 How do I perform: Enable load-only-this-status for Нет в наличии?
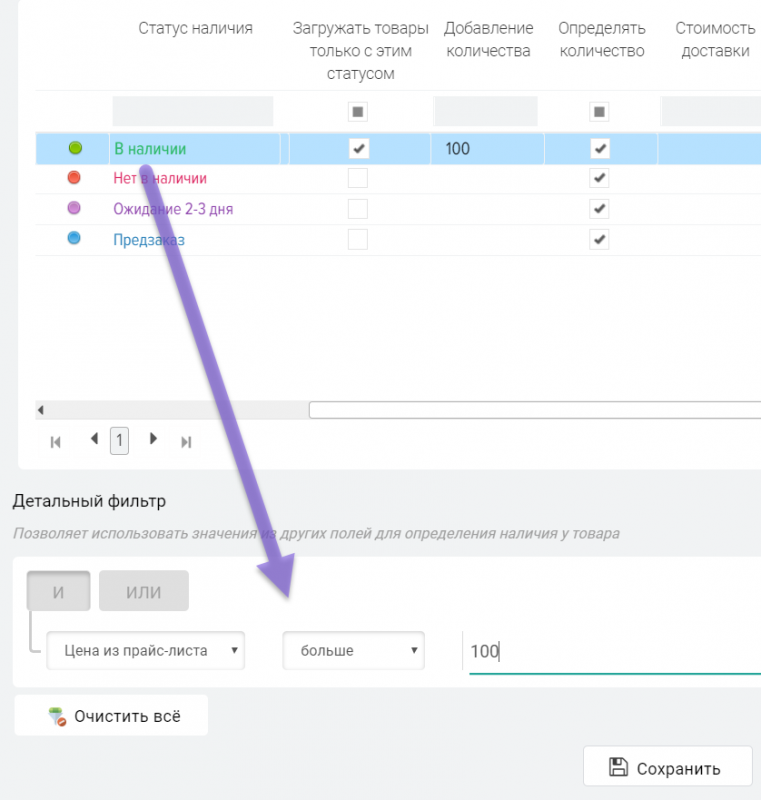[358, 178]
